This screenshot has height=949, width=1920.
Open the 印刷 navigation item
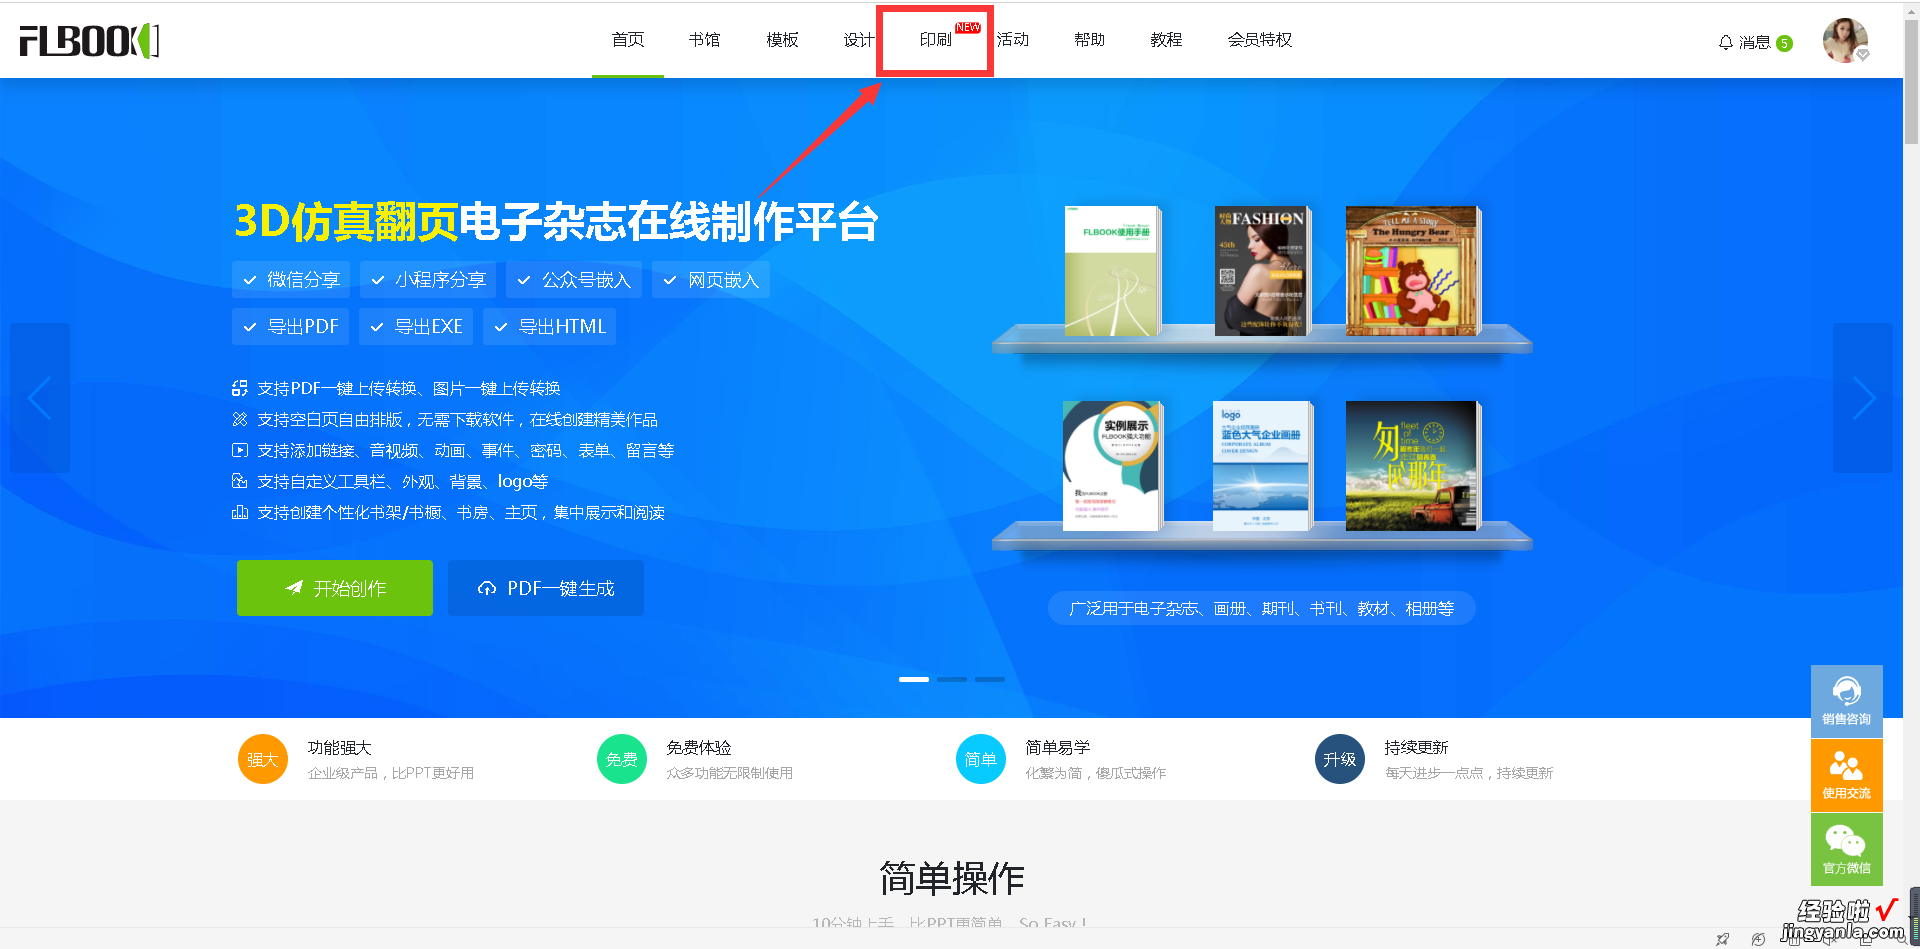pyautogui.click(x=936, y=40)
